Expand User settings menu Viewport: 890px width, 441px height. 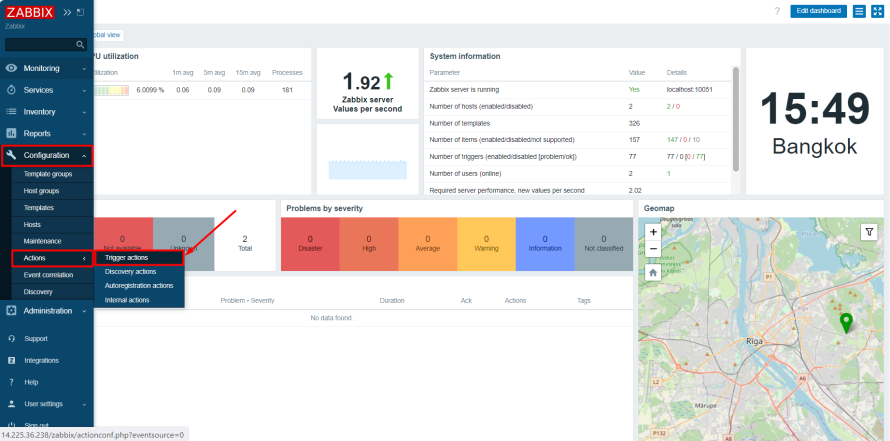(84, 404)
